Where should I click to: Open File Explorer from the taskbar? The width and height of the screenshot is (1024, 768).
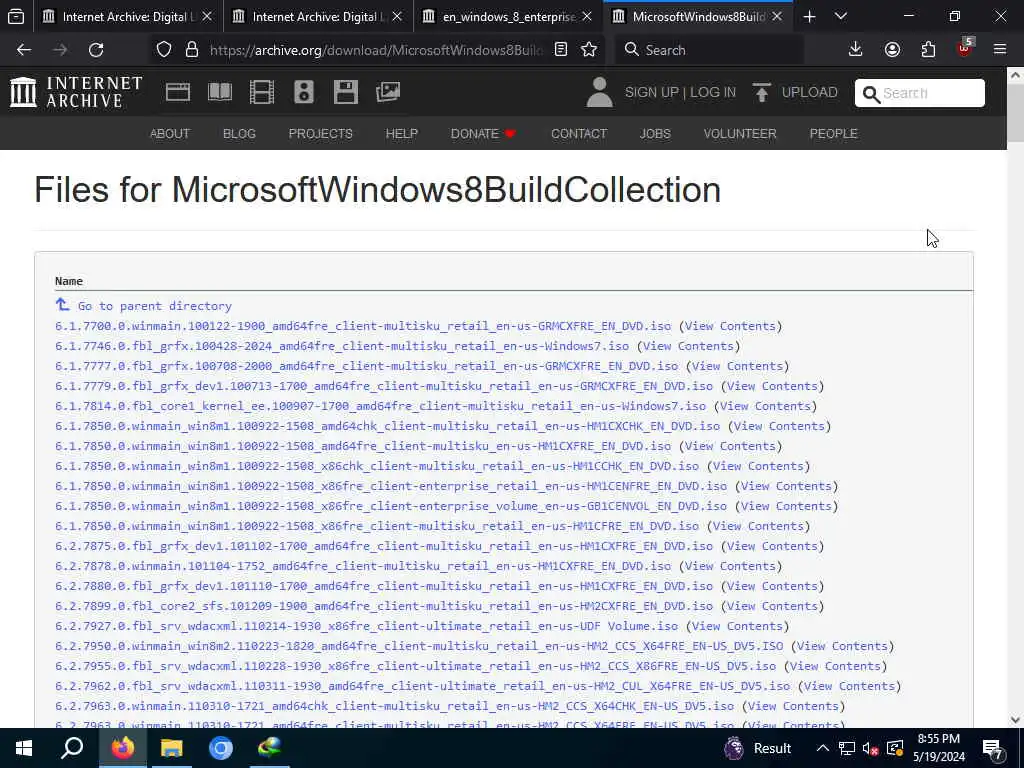point(172,748)
